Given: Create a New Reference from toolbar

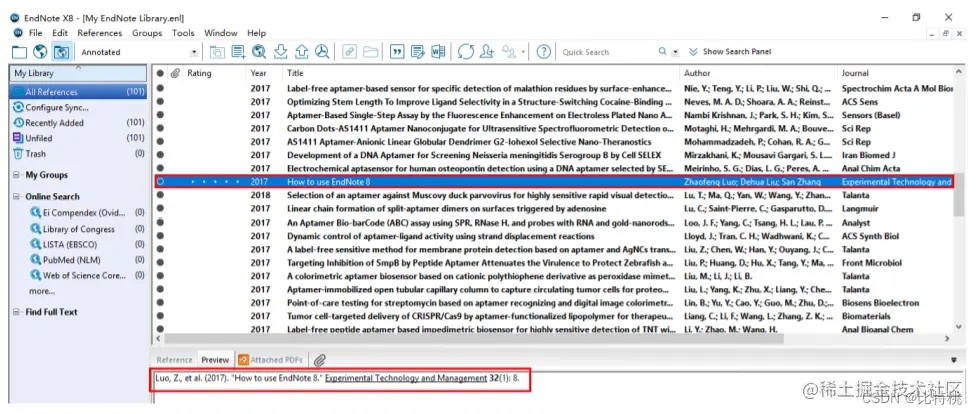Looking at the screenshot, I should click(239, 52).
